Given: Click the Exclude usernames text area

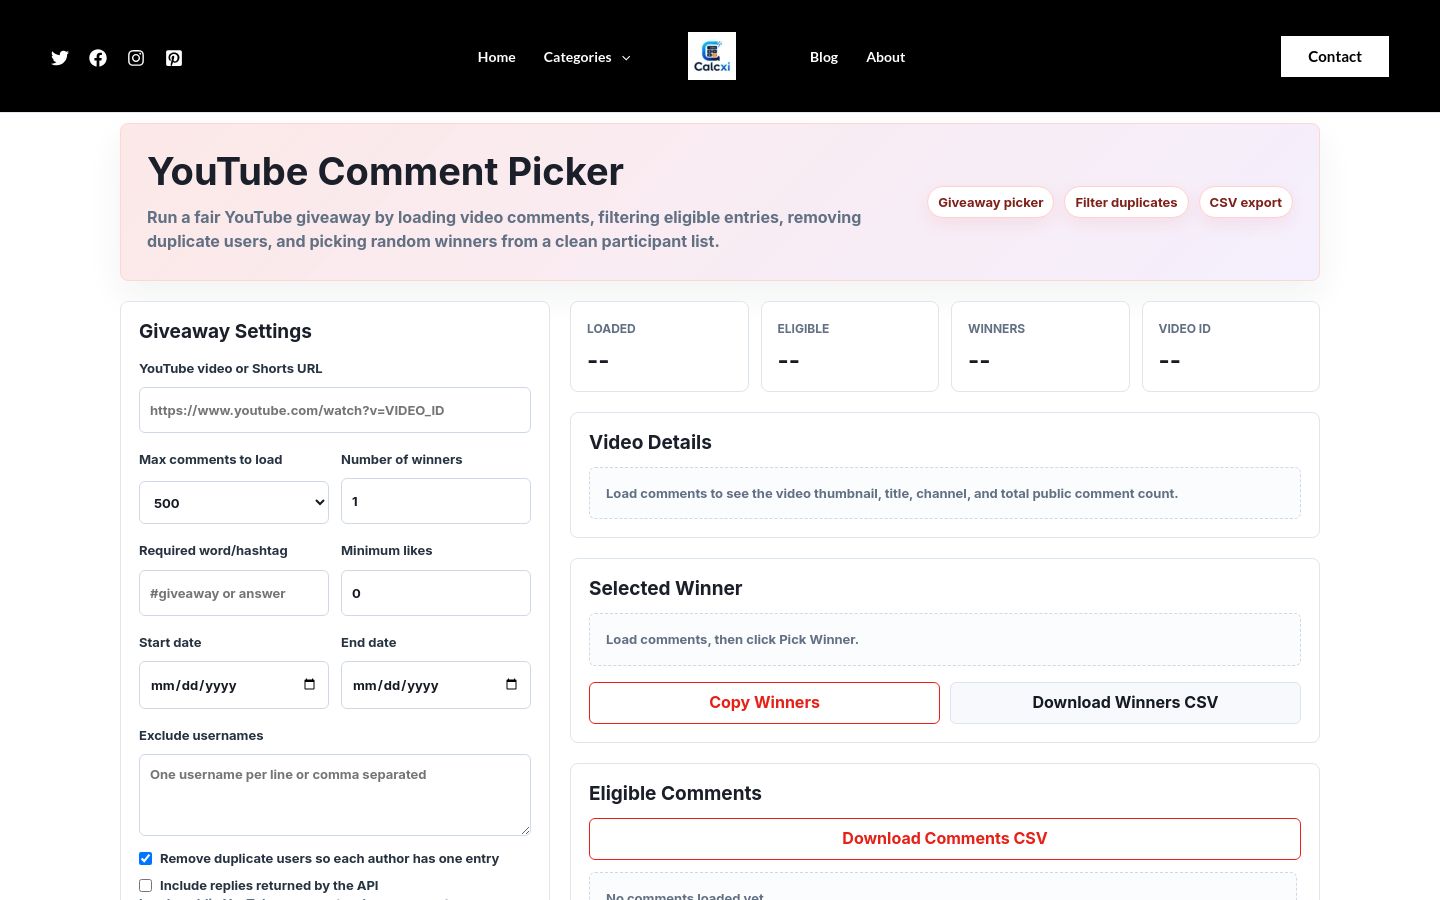Looking at the screenshot, I should tap(335, 795).
